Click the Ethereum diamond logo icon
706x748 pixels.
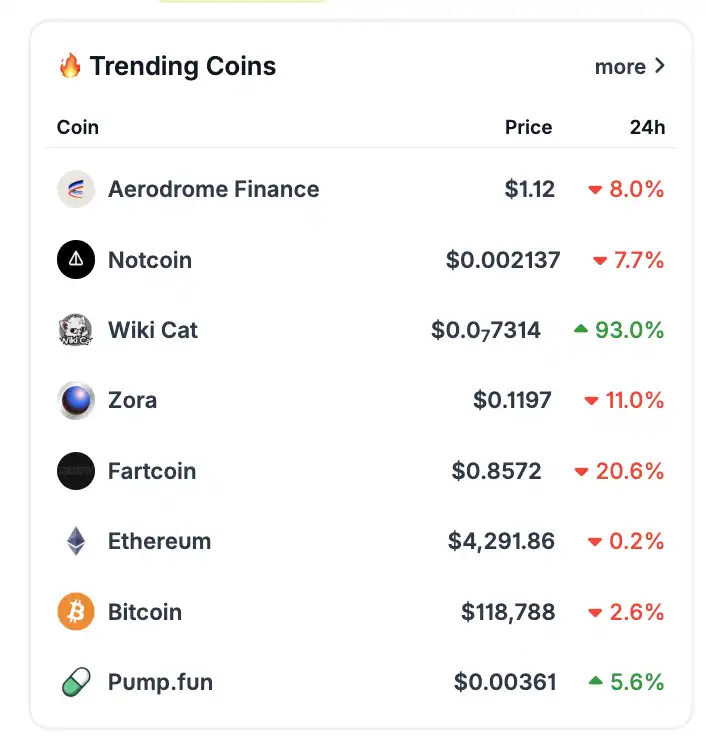click(76, 541)
